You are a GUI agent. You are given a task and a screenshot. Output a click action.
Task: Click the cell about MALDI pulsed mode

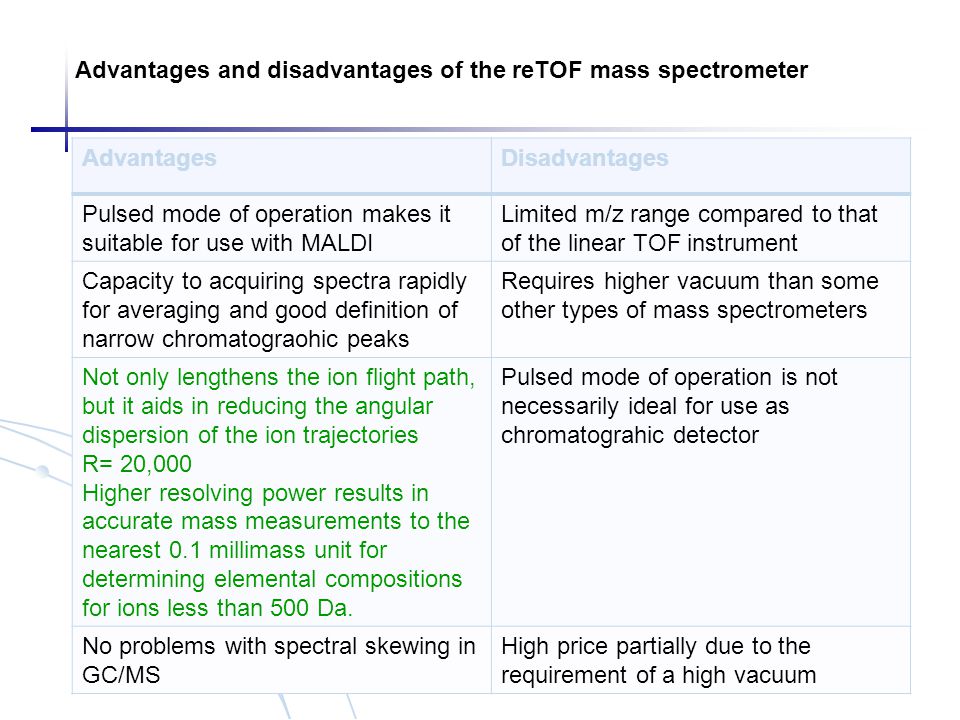coord(281,228)
